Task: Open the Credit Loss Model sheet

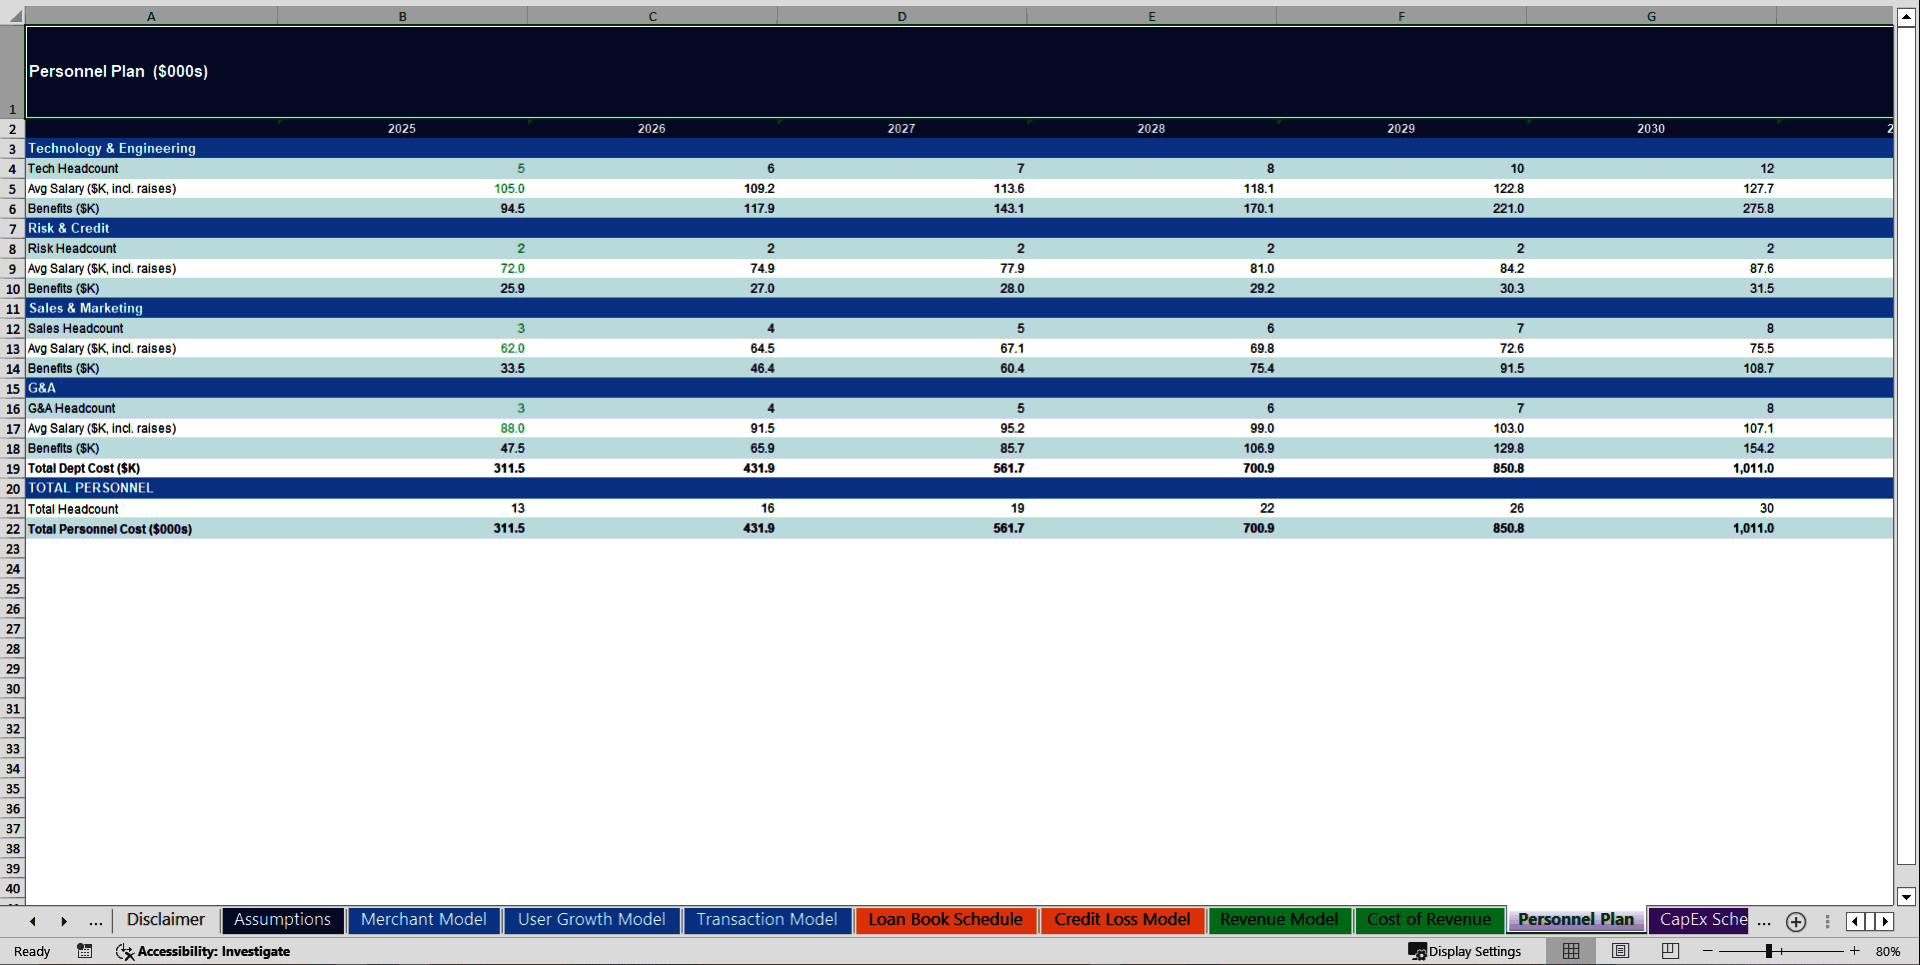Action: pos(1122,919)
